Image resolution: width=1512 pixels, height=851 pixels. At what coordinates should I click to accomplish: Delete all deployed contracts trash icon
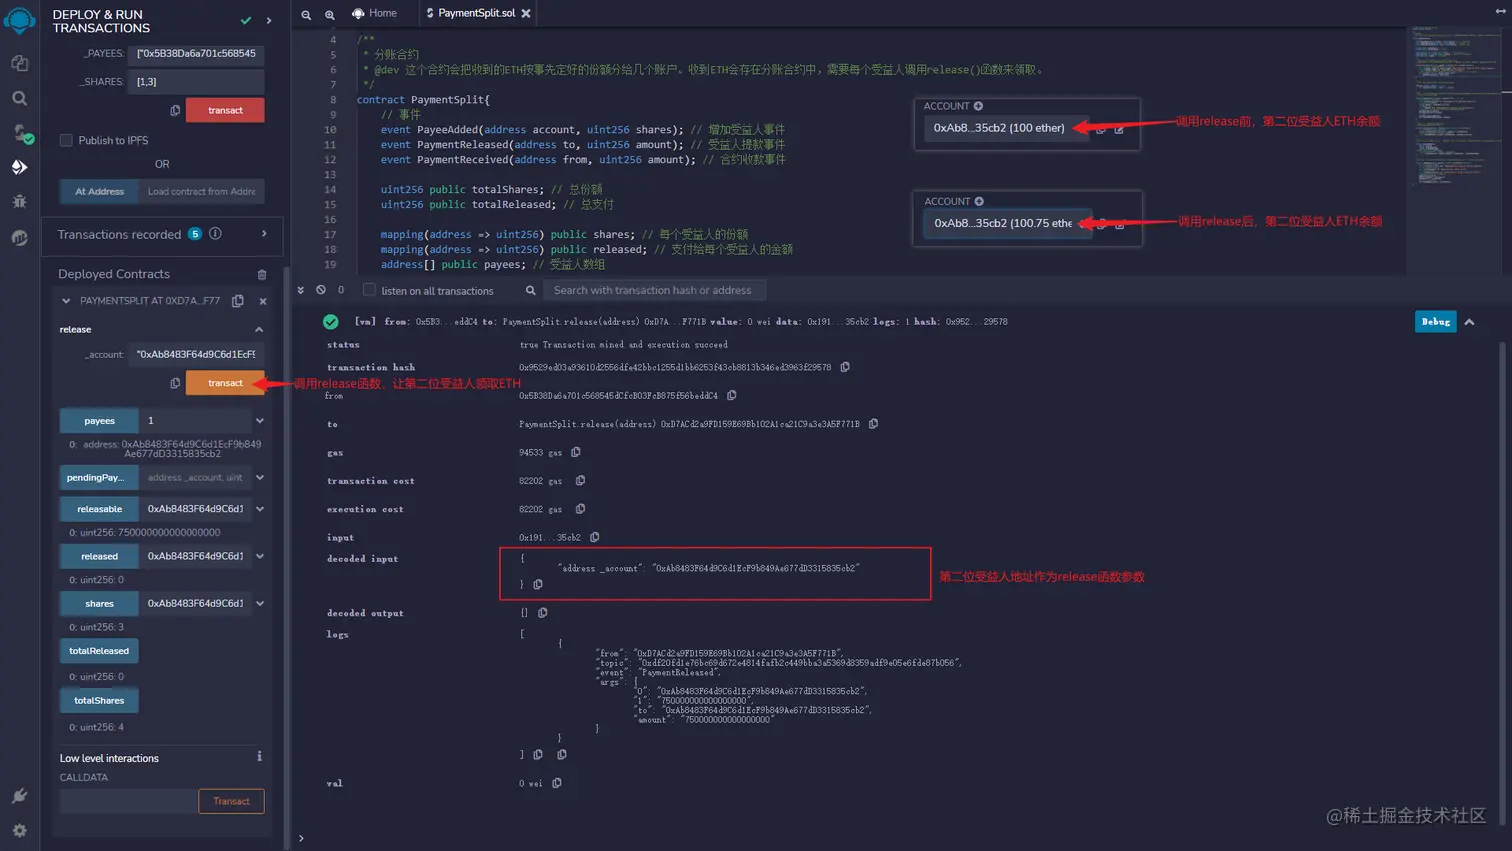pyautogui.click(x=262, y=274)
